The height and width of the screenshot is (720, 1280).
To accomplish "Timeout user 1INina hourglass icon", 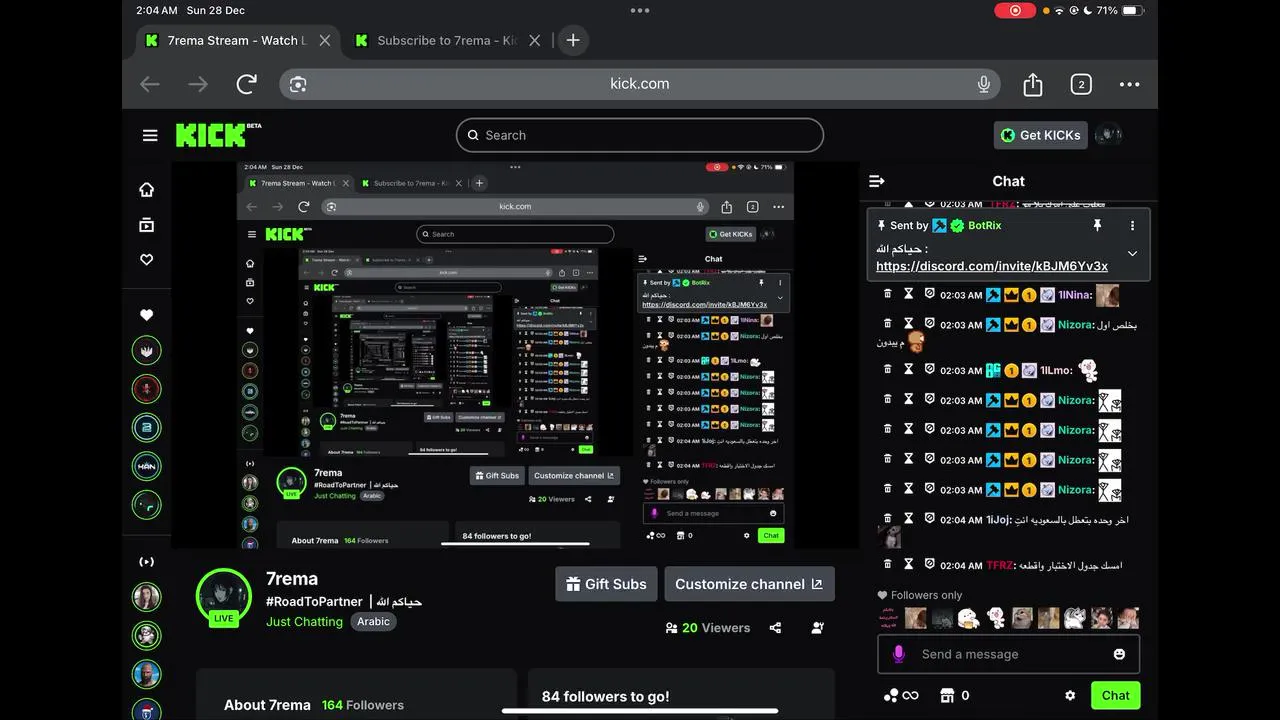I will 909,294.
